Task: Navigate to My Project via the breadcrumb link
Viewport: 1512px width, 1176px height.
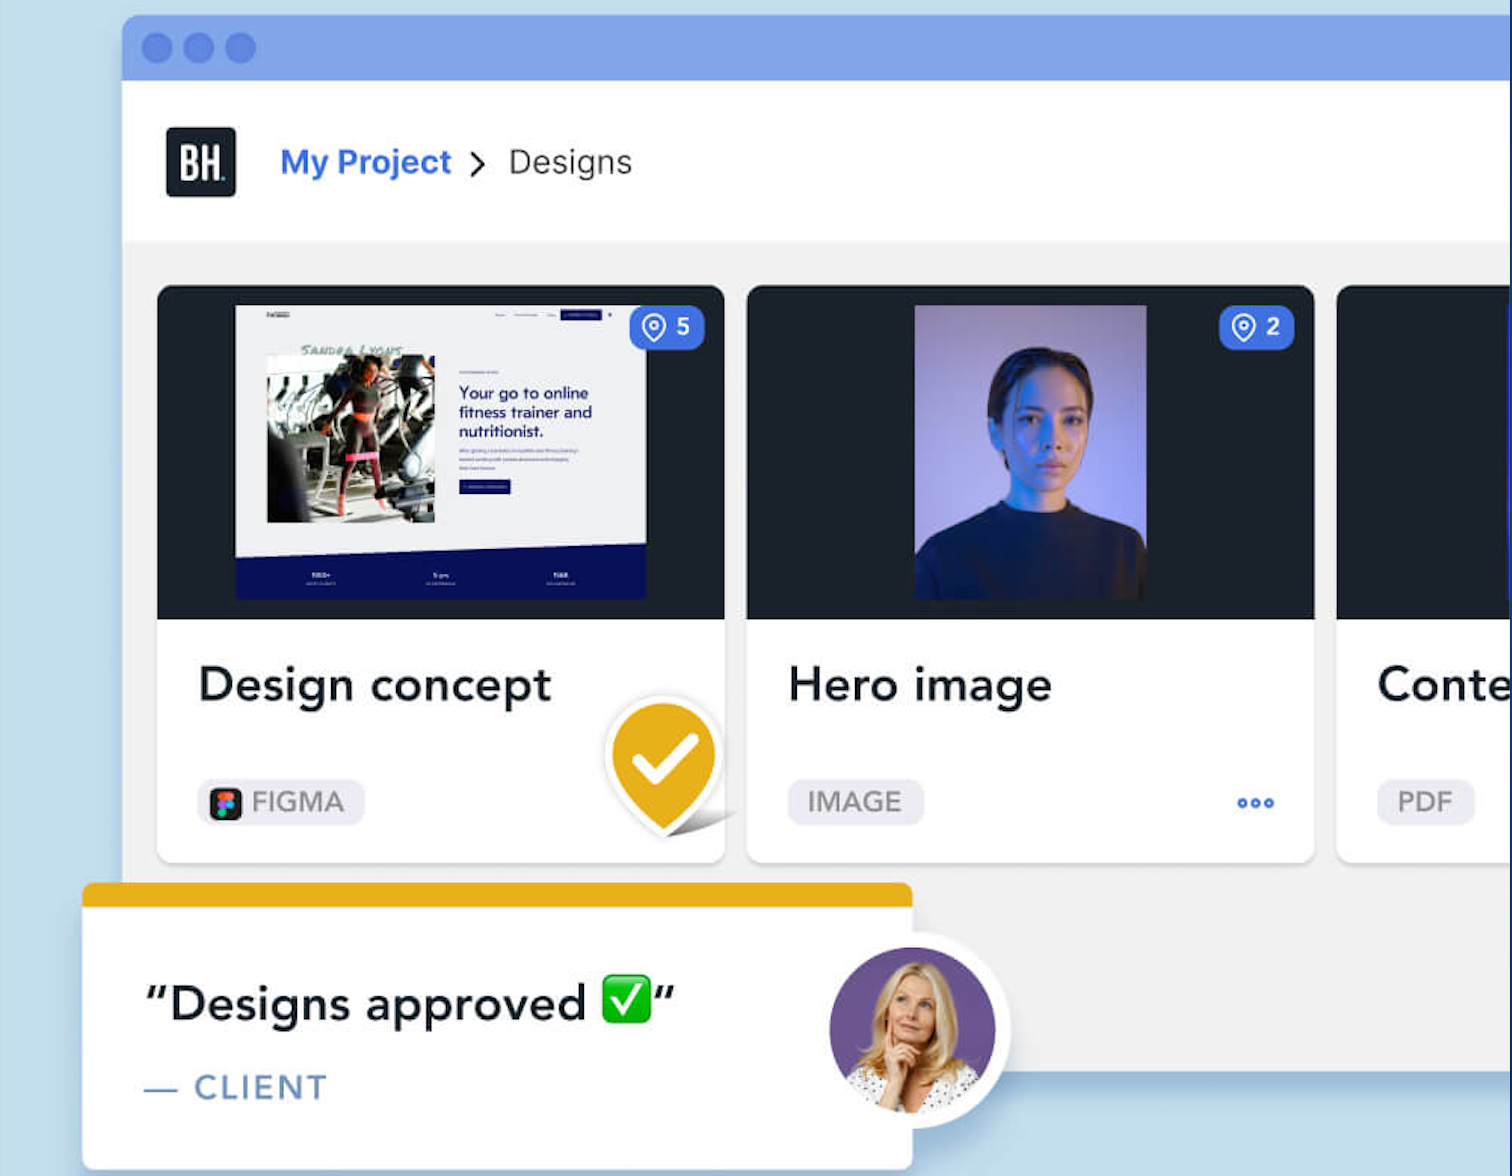Action: click(x=365, y=162)
